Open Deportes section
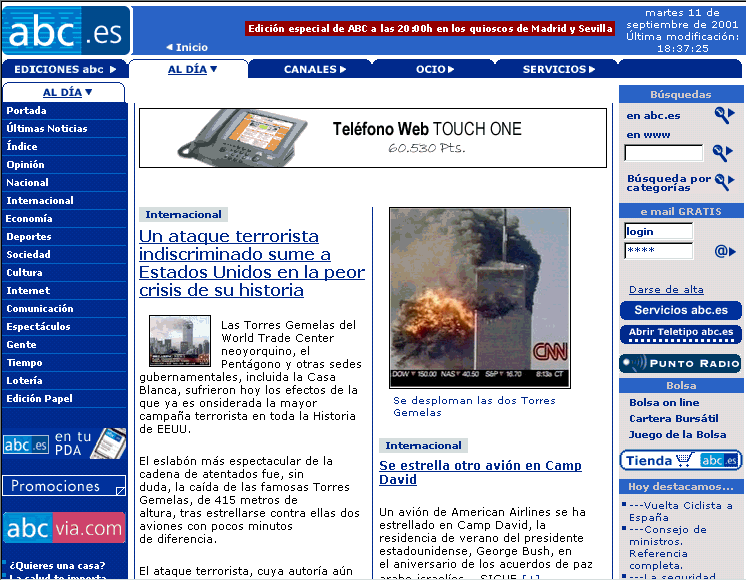Screen dimensions: 746x581 [x=29, y=237]
